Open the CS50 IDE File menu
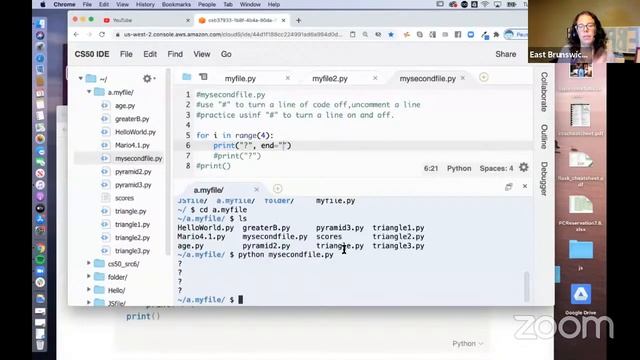Viewport: 640px width, 360px height. (126, 54)
